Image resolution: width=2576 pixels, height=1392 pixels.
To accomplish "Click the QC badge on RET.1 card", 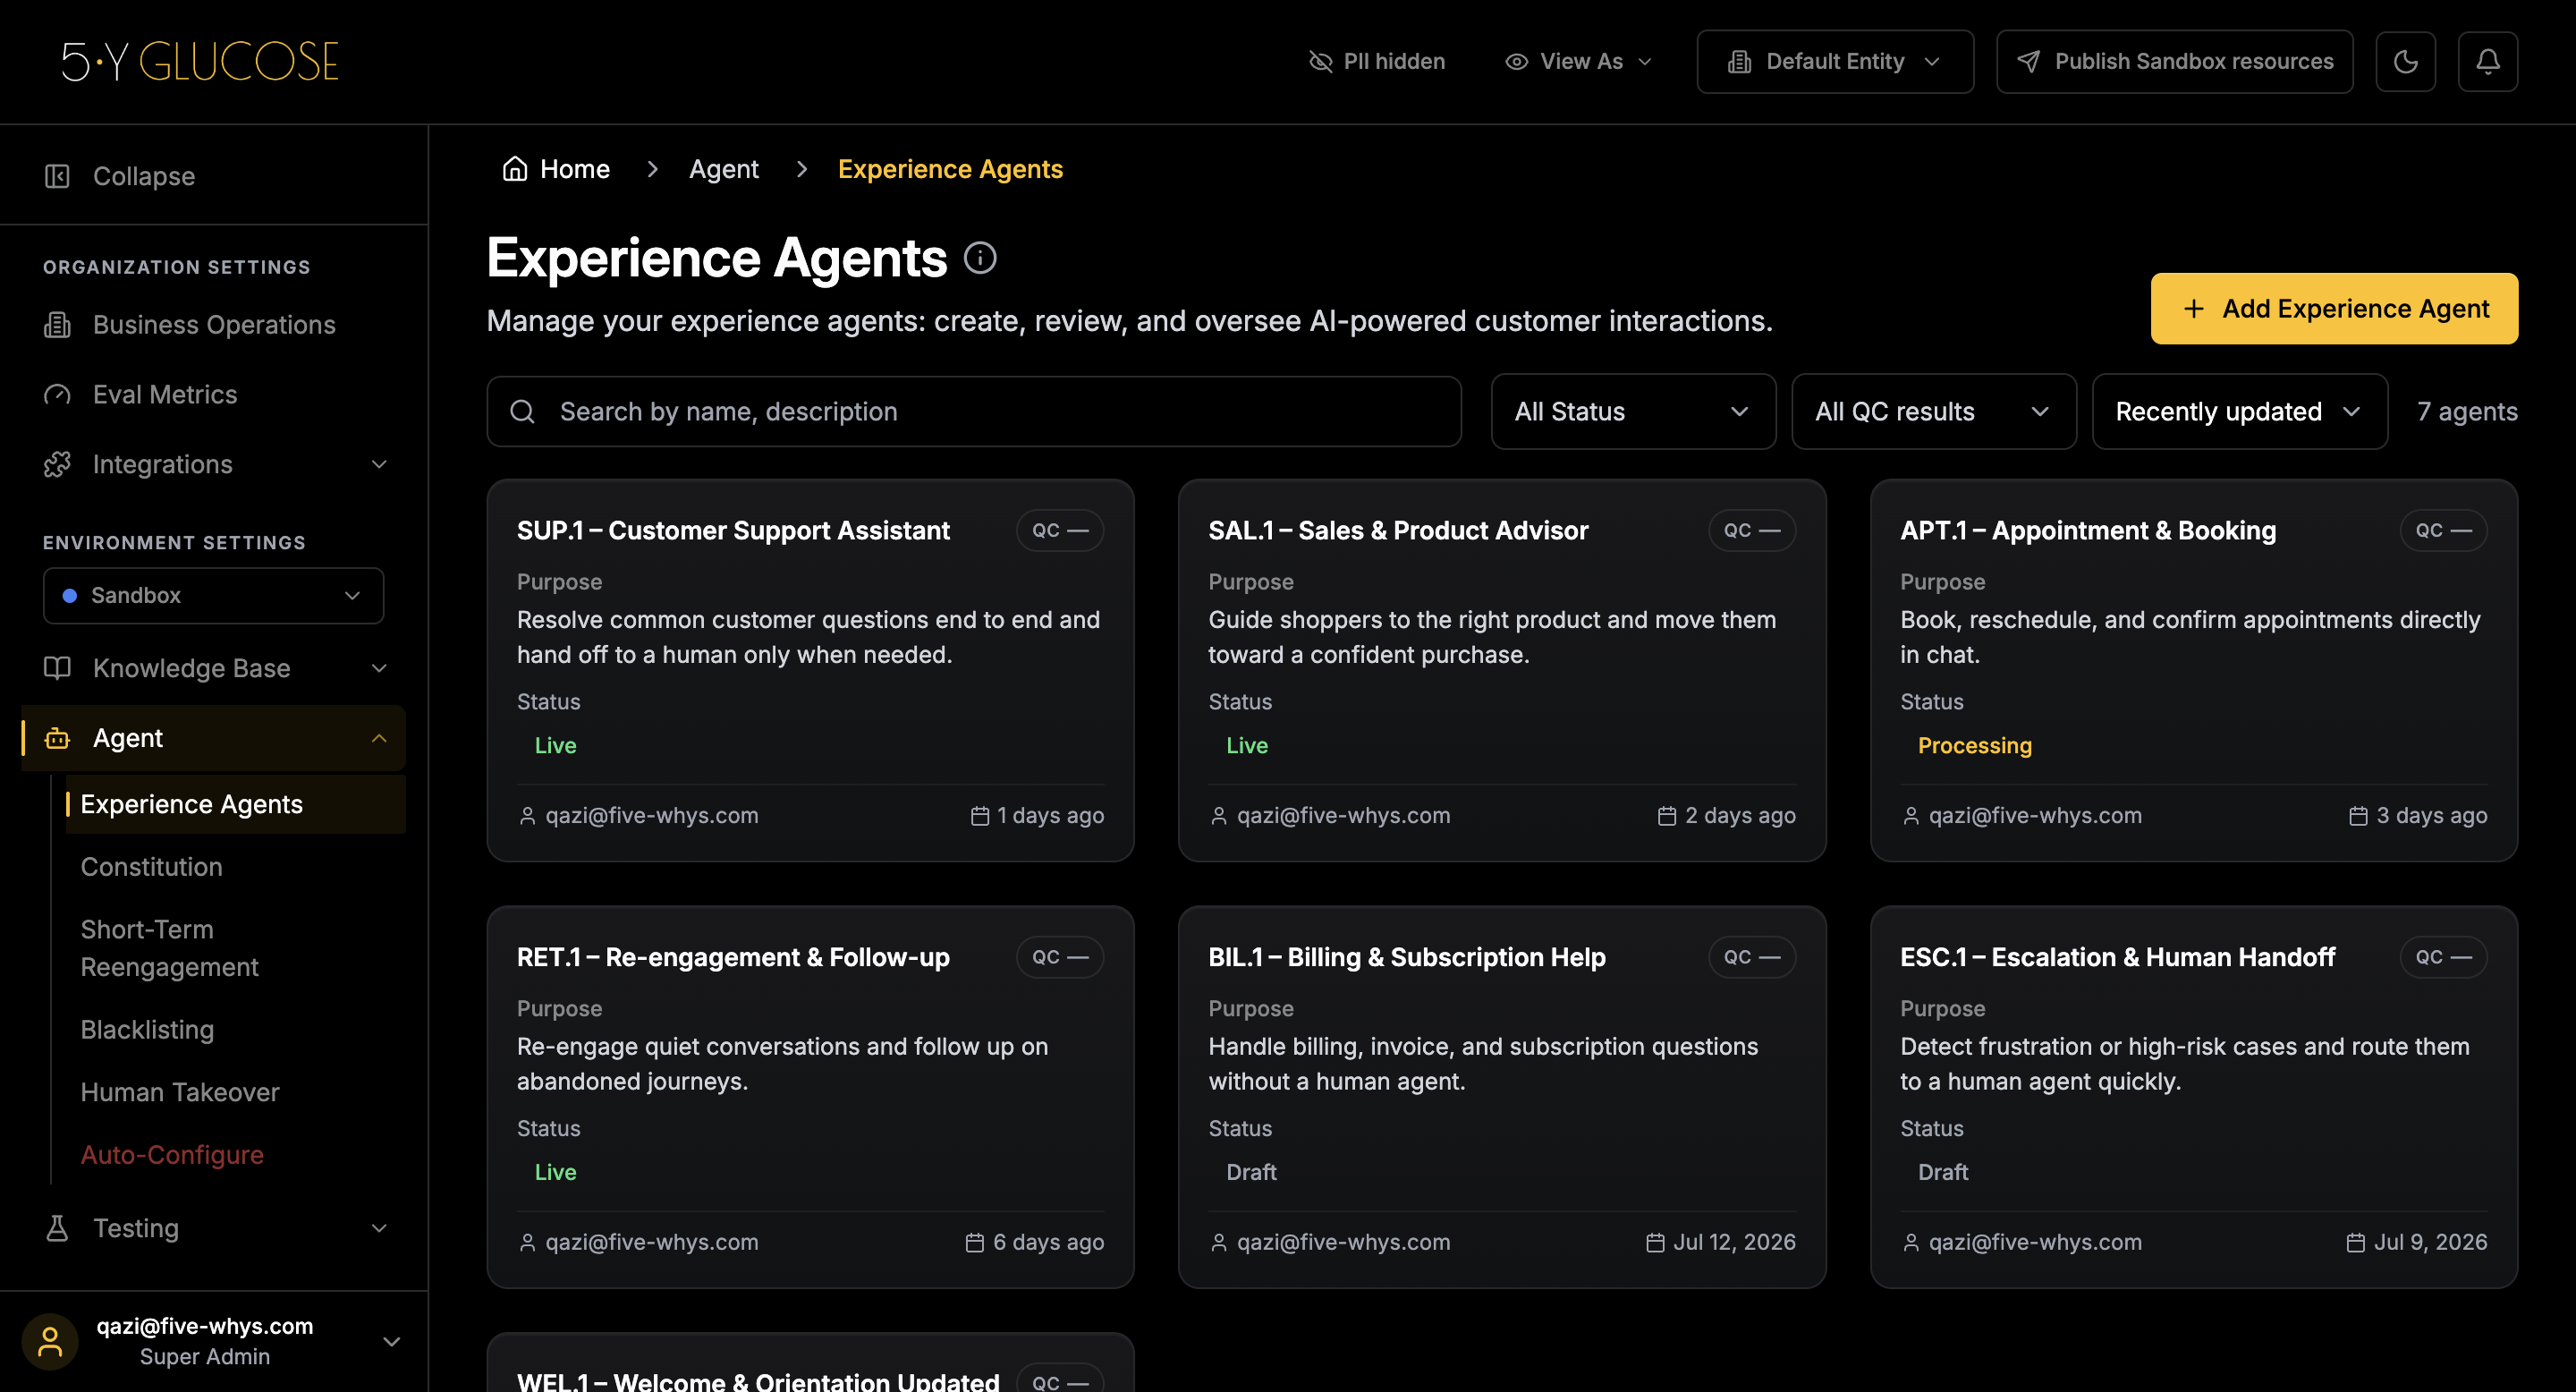I will coord(1060,957).
